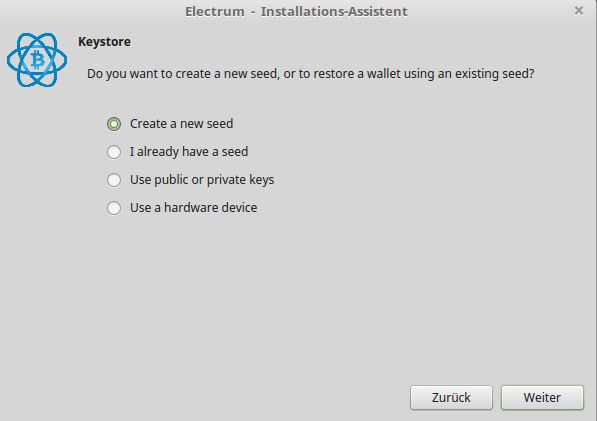Click the 'Use a hardware device' label text
Screen dimensions: 597x421
[193, 207]
